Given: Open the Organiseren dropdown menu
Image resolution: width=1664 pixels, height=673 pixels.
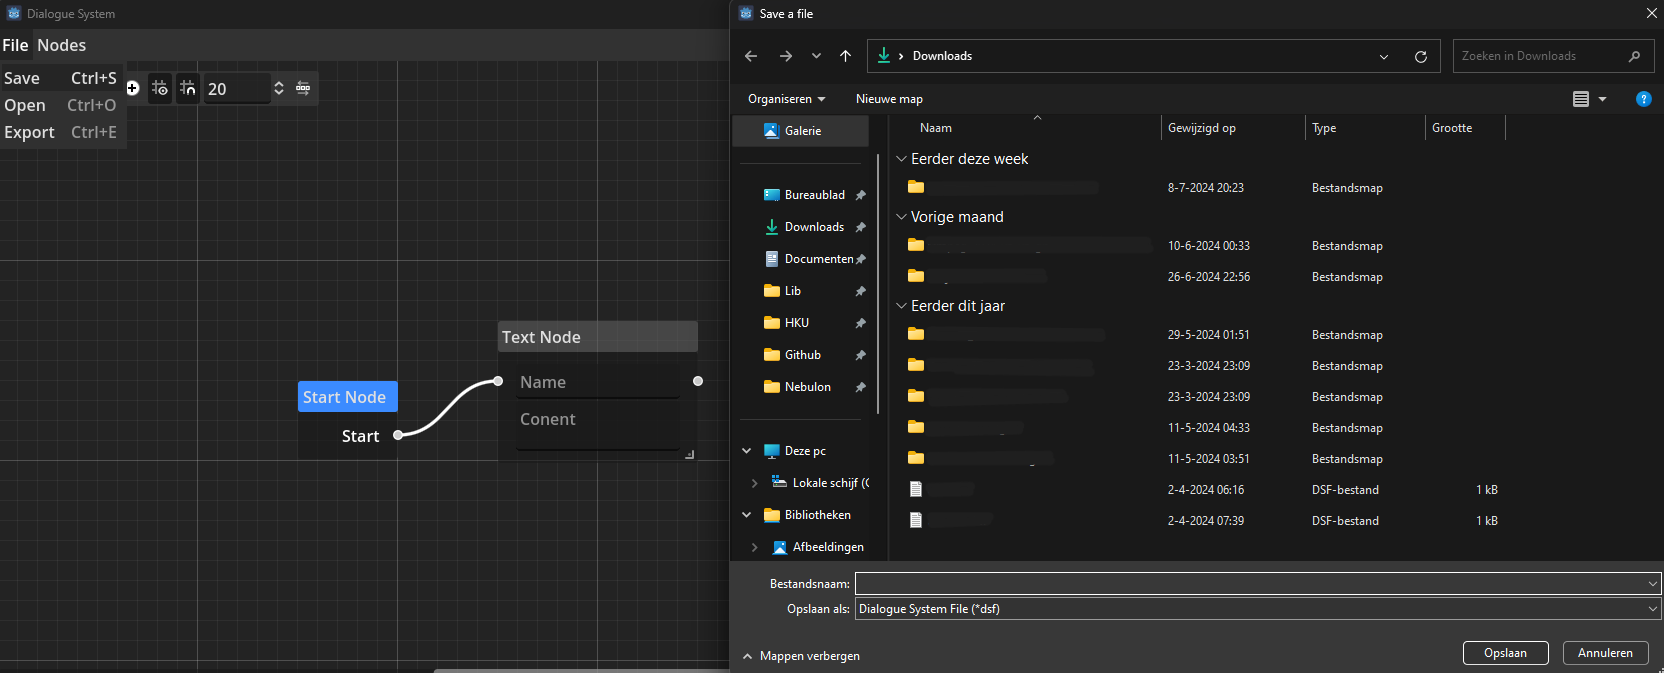Looking at the screenshot, I should click(787, 99).
